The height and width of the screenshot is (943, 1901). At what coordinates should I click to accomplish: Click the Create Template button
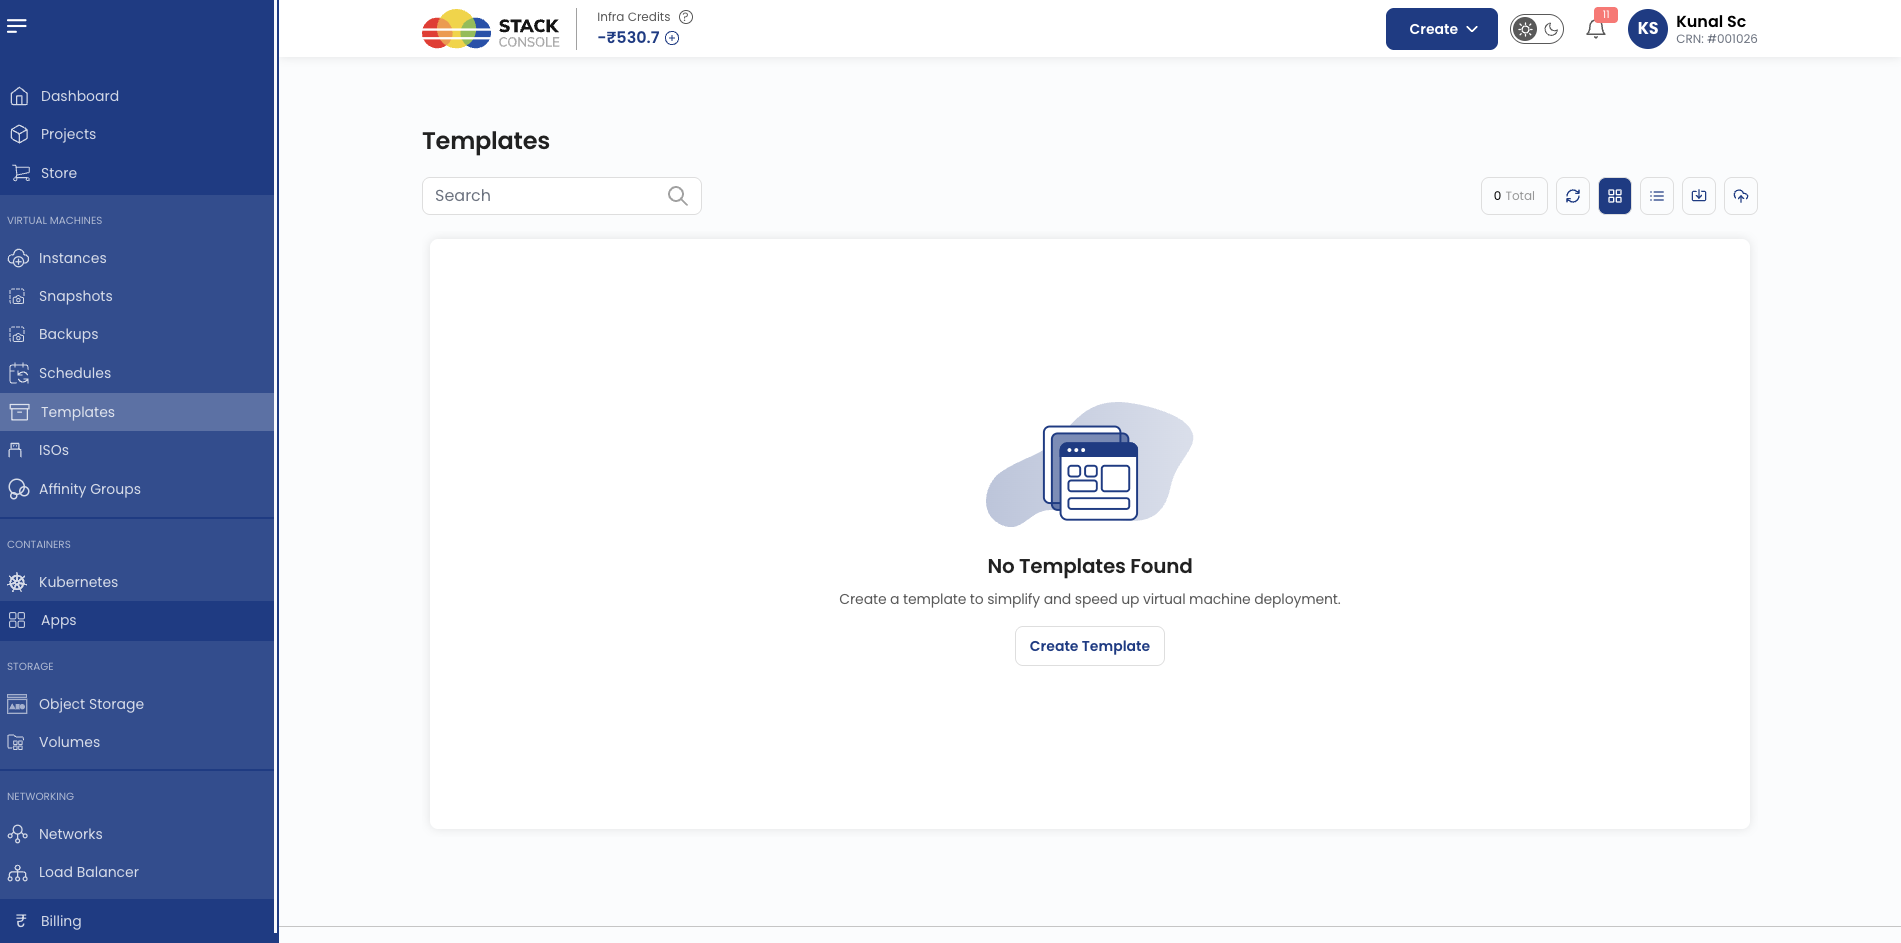click(x=1090, y=646)
